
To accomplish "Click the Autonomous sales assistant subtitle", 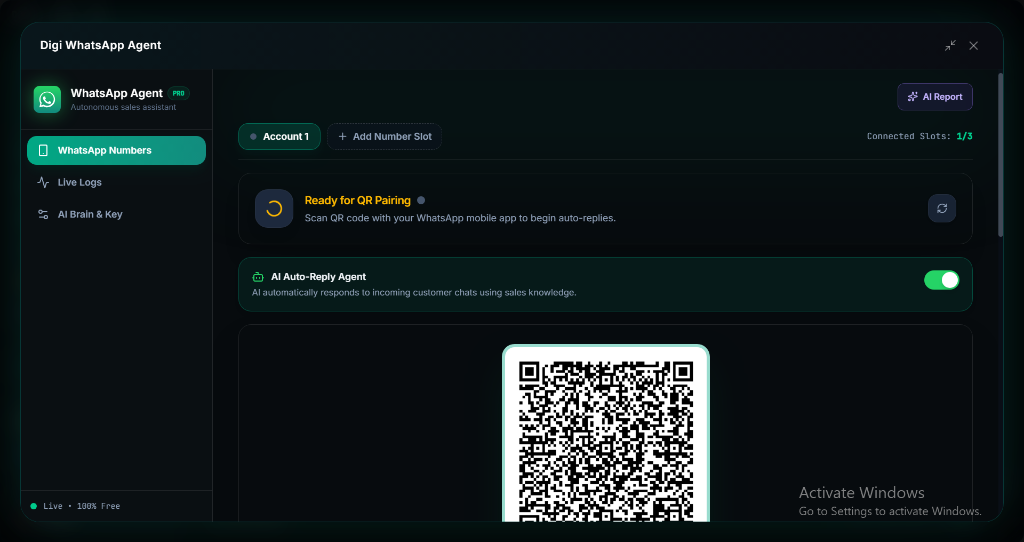I will [x=123, y=107].
